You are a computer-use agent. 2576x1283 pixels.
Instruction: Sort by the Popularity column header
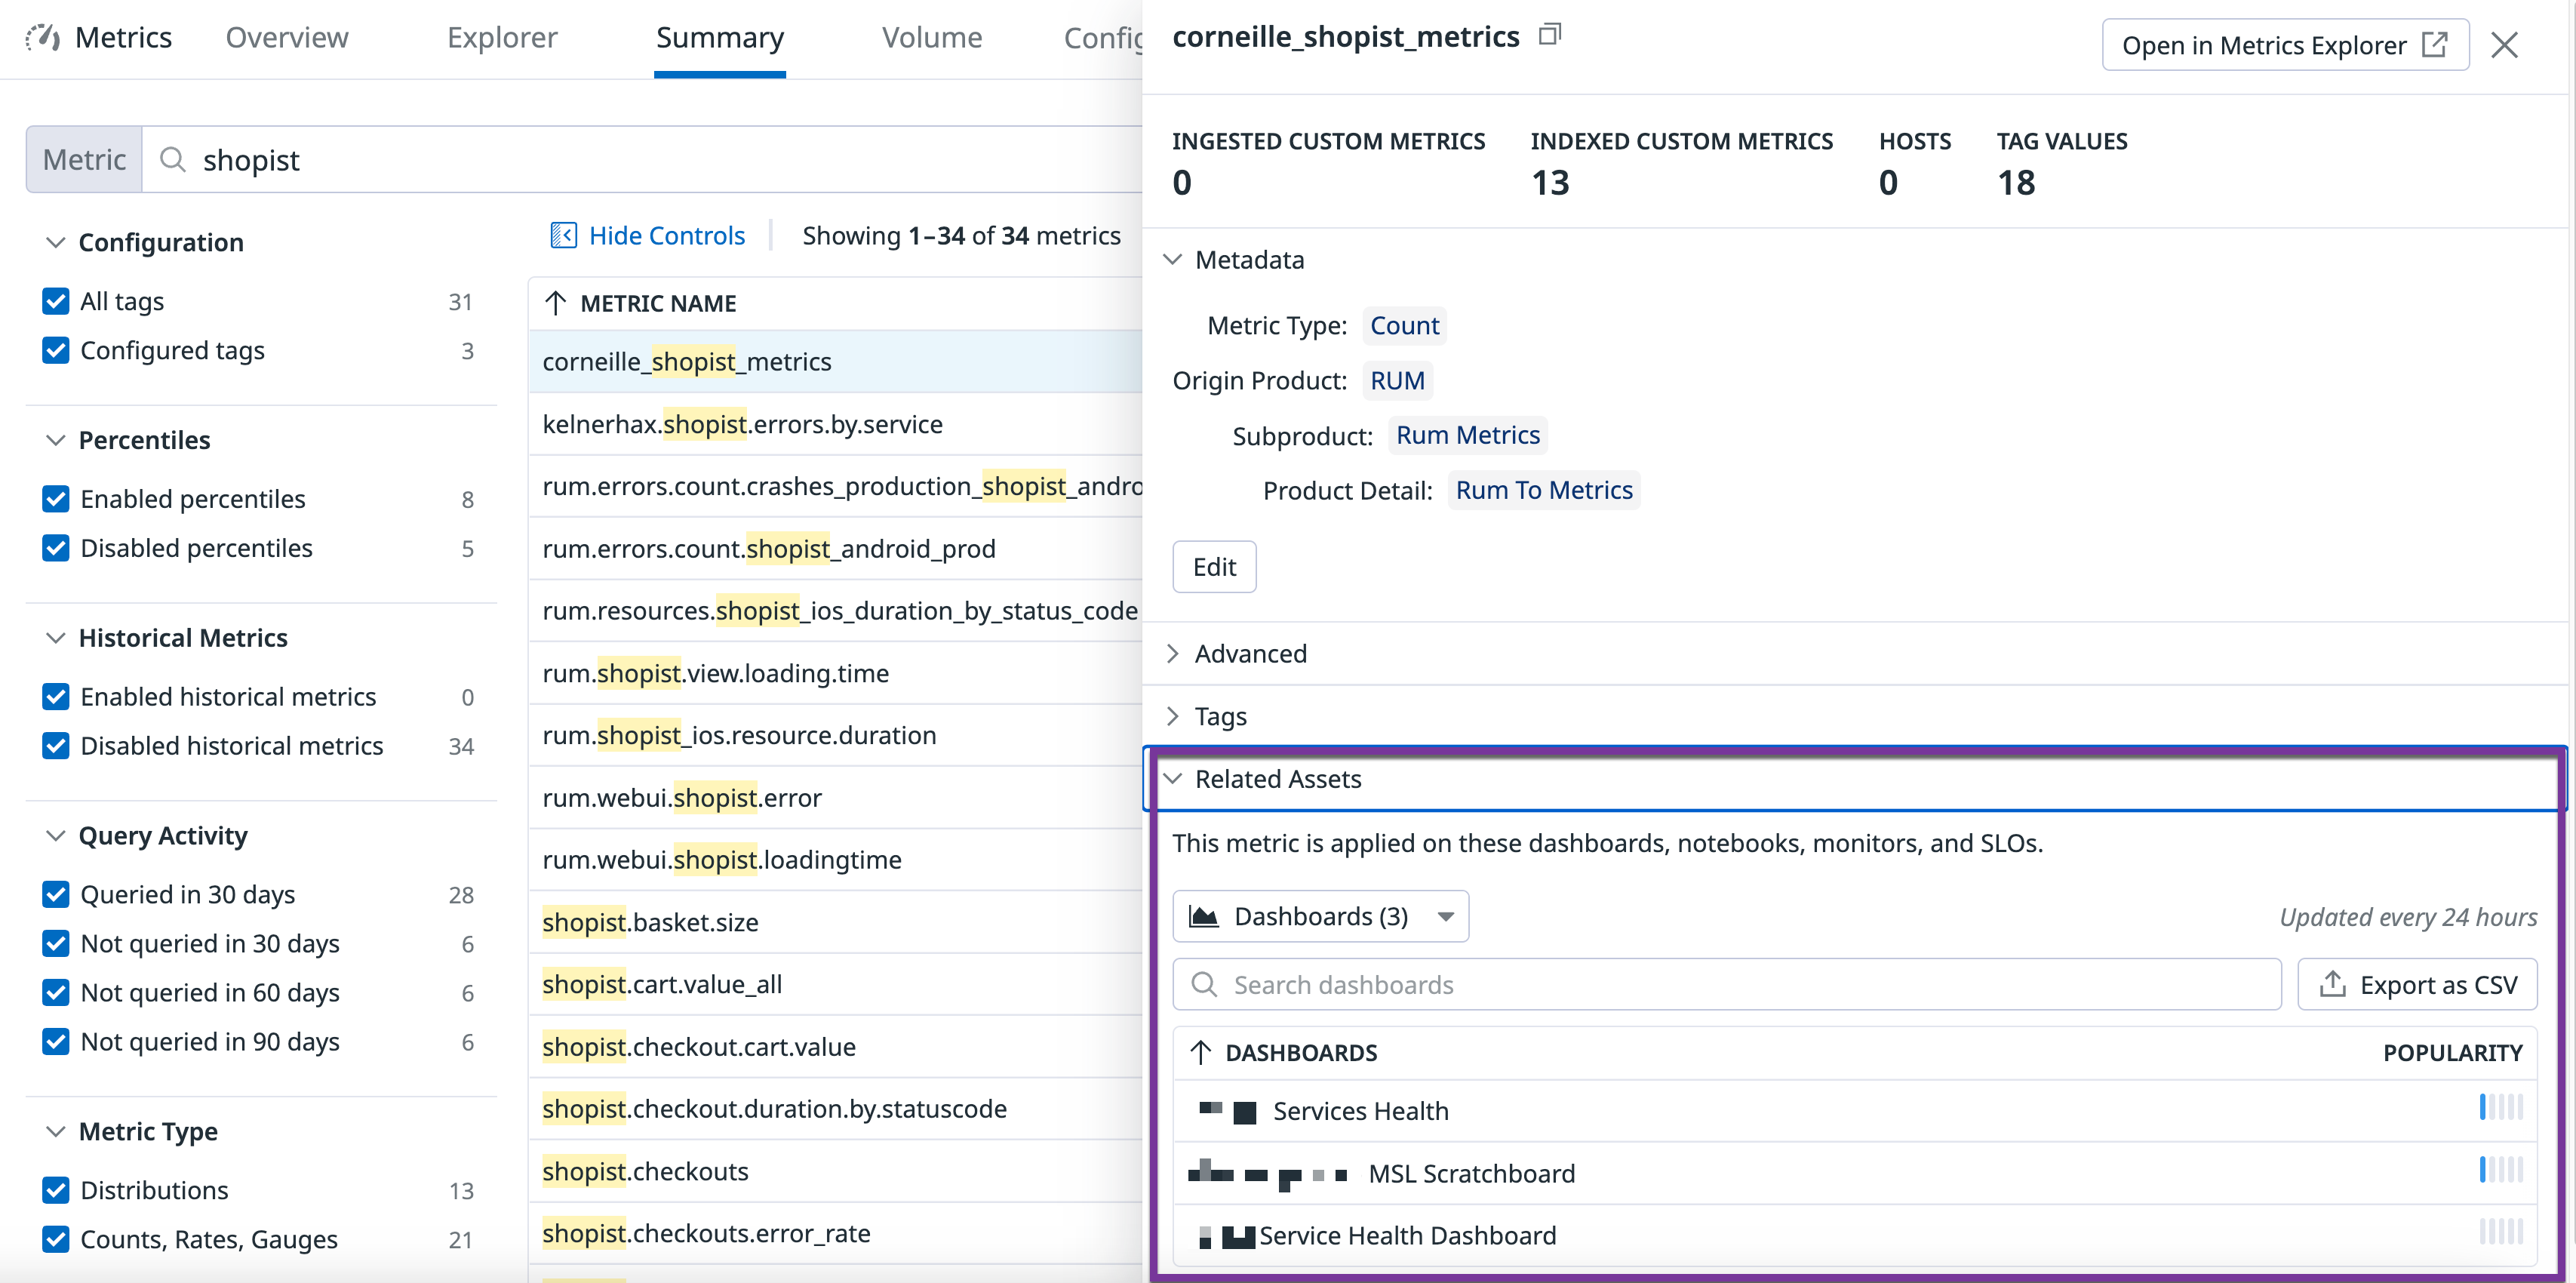[x=2452, y=1053]
